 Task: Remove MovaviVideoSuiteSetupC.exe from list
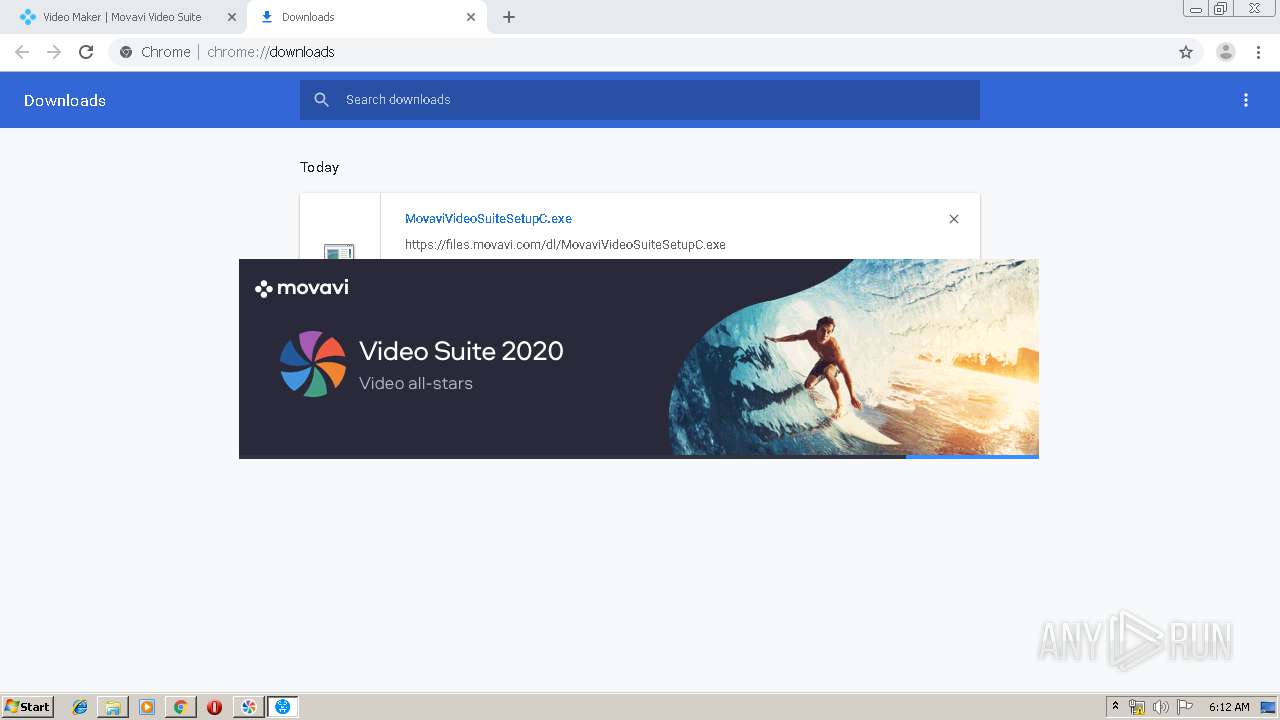click(x=954, y=219)
